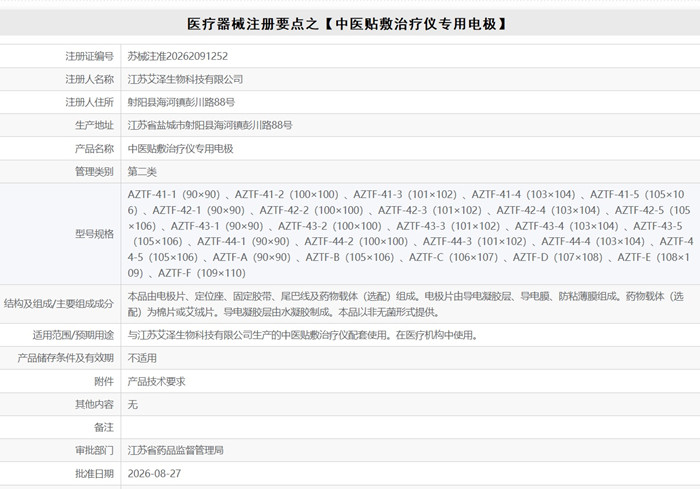Click company name 江苏艾泽生物科技有限公司
This screenshot has height=489, width=700.
[185, 79]
